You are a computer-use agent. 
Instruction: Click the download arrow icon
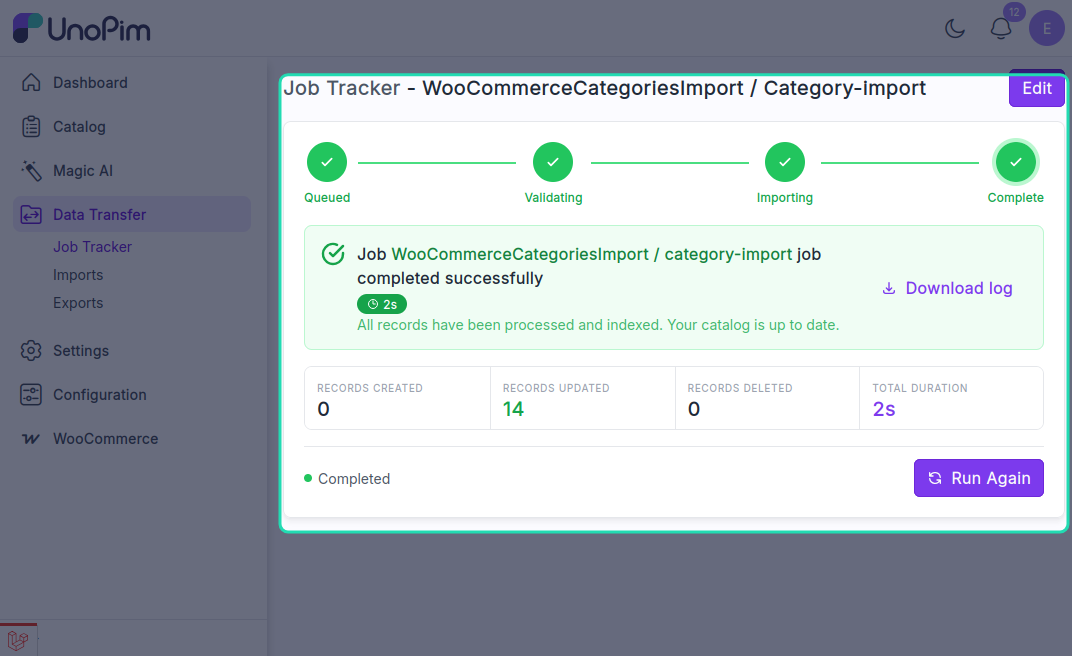click(x=889, y=288)
